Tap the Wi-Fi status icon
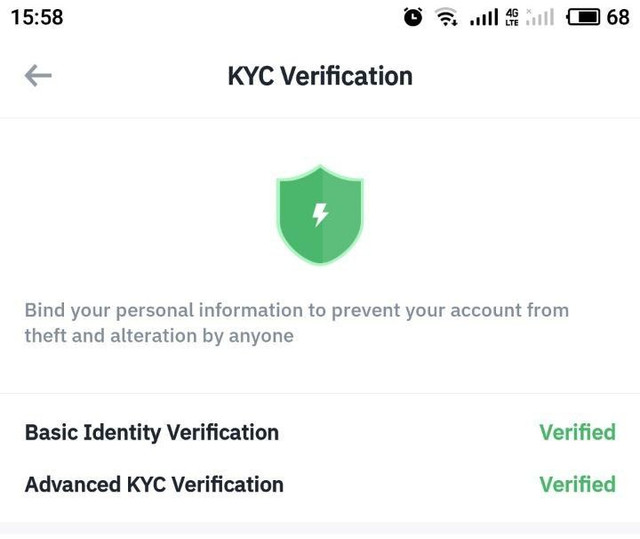 [x=446, y=17]
